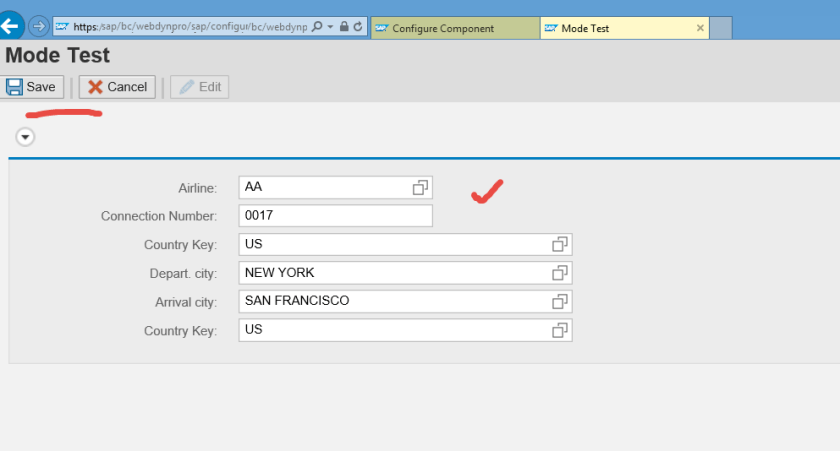The image size is (840, 451).
Task: Click the Connection Number input field
Action: click(x=335, y=215)
